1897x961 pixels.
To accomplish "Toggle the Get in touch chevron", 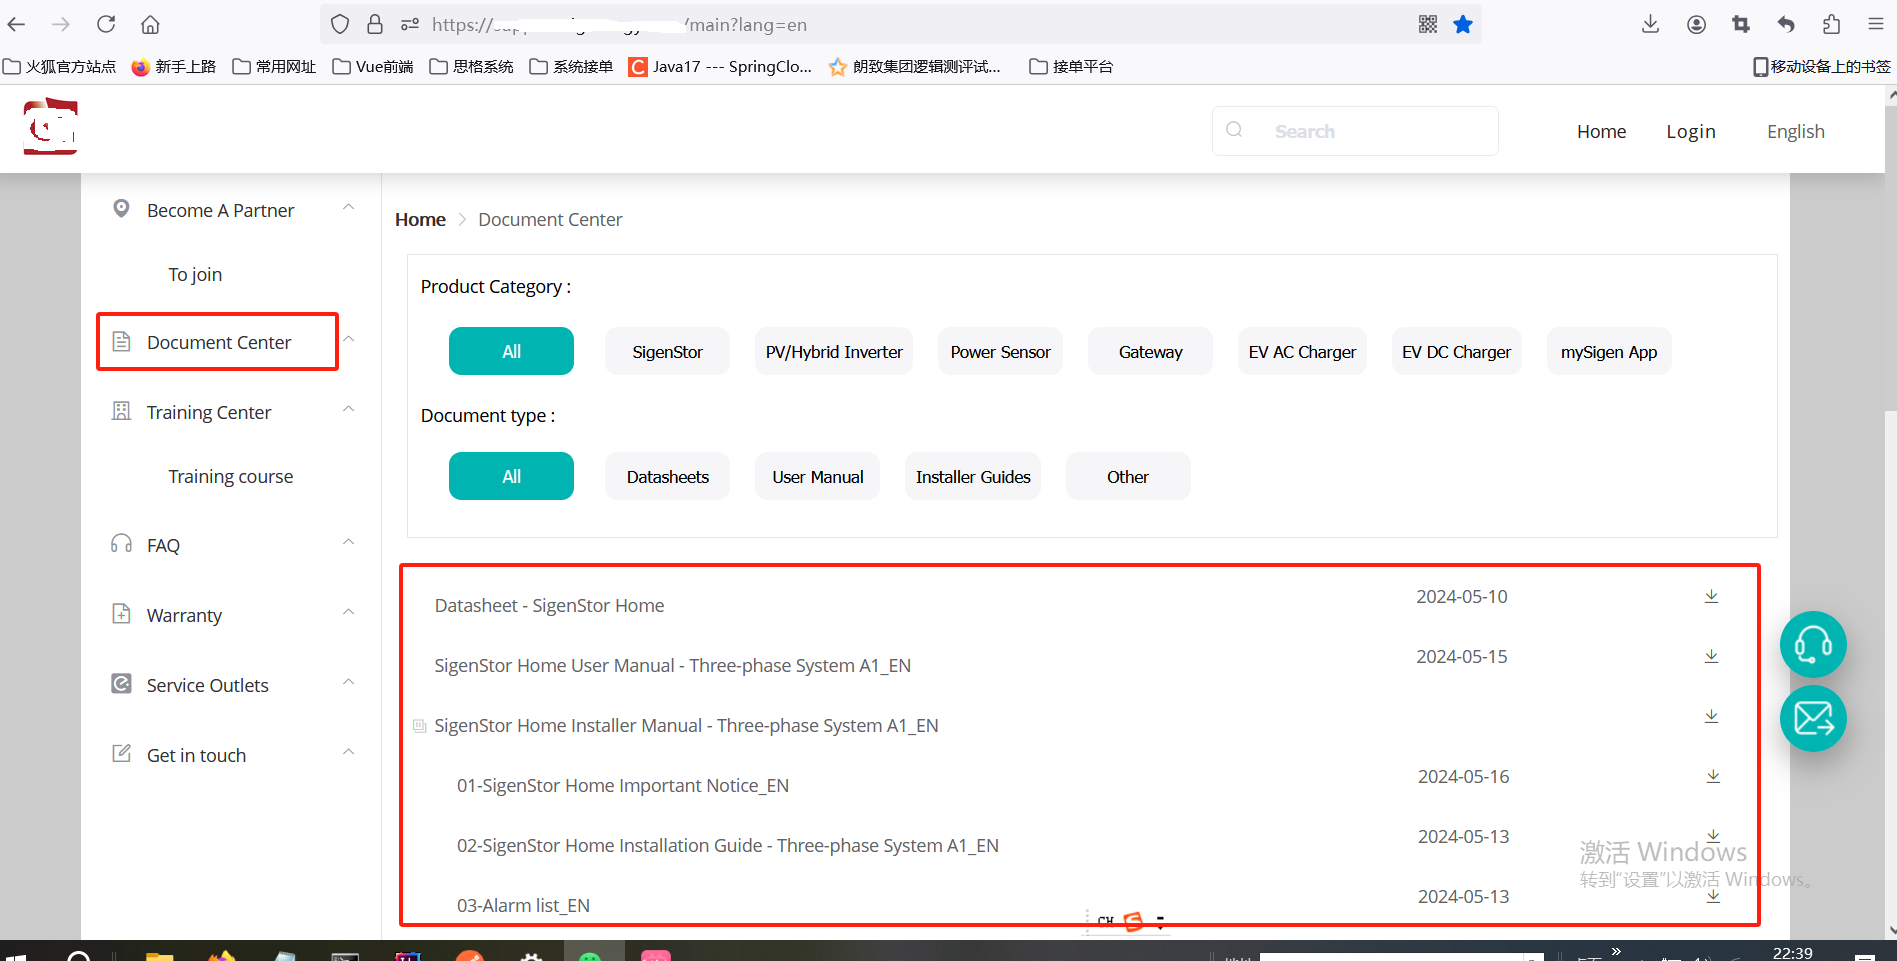I will point(348,752).
